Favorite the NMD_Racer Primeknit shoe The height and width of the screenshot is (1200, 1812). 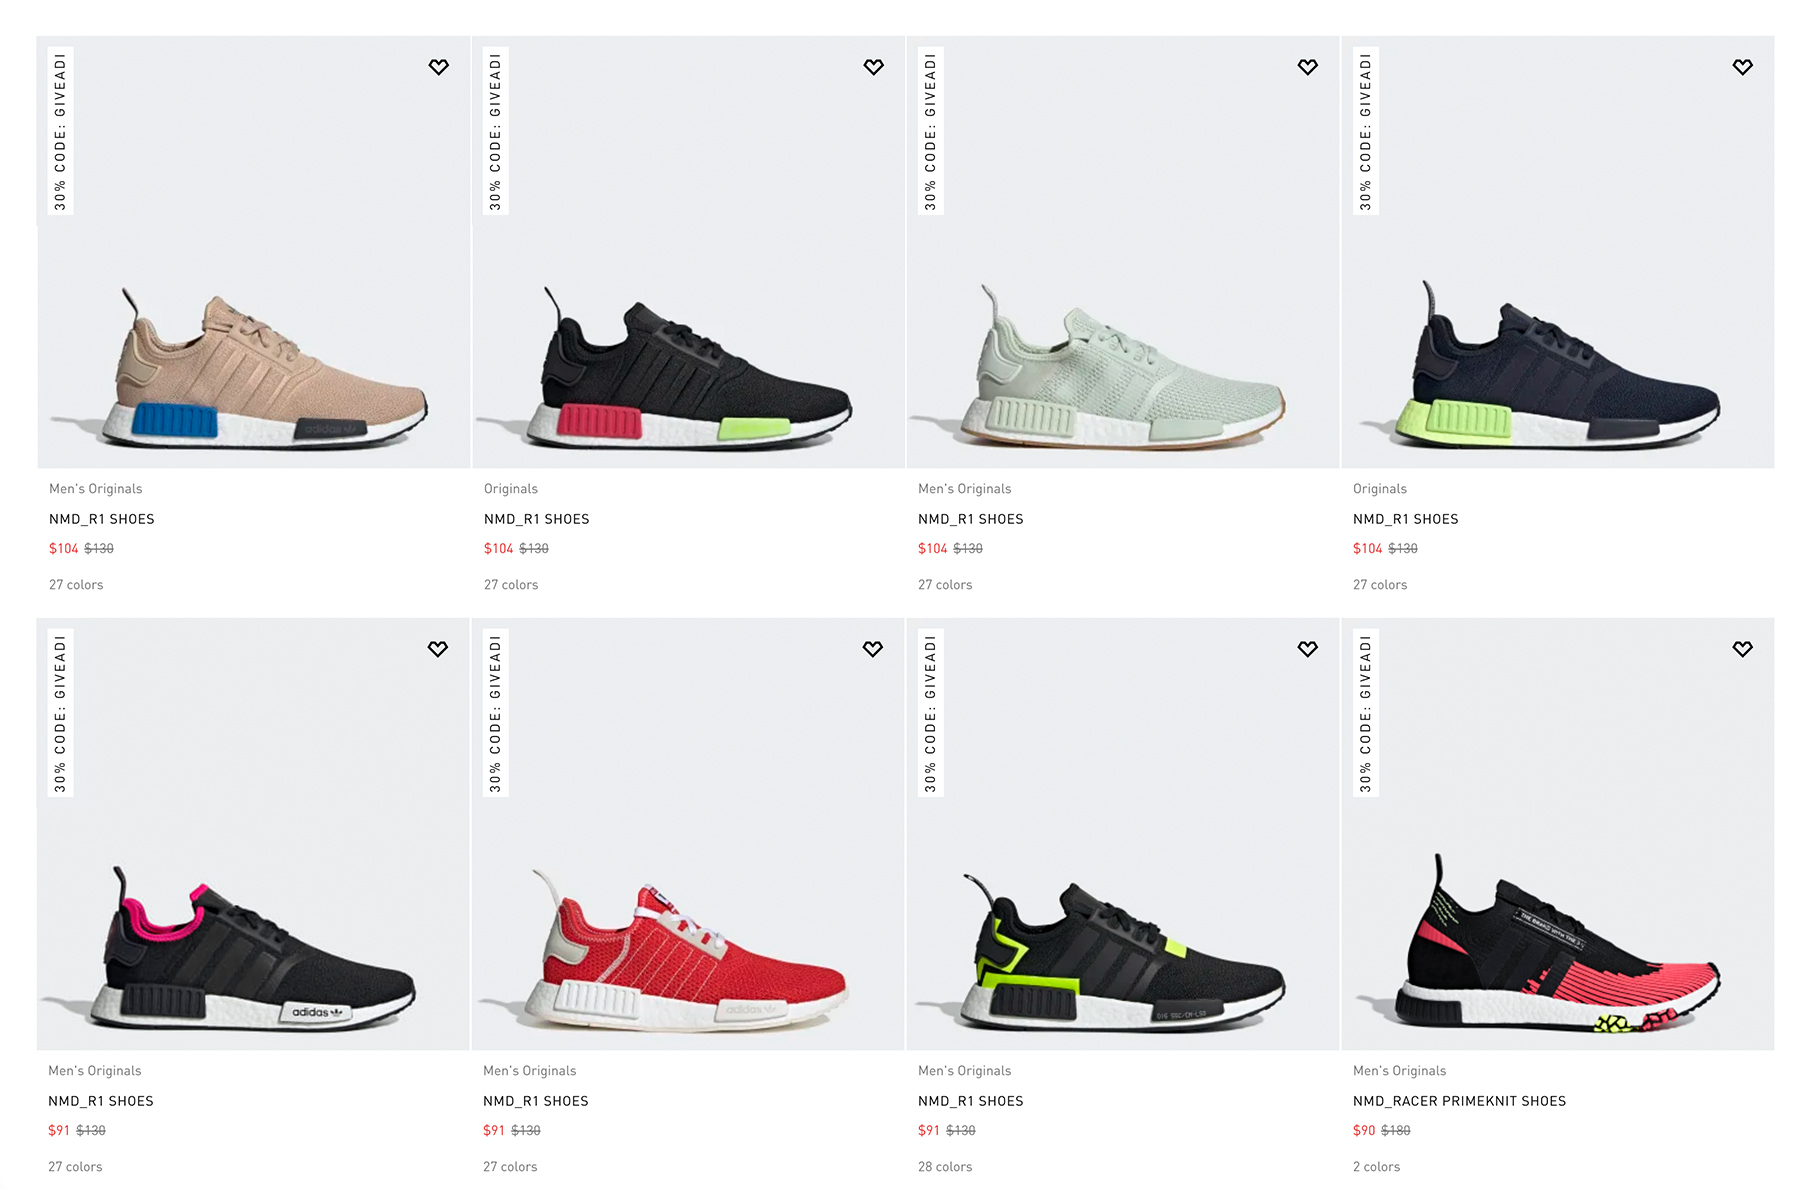coord(1743,649)
